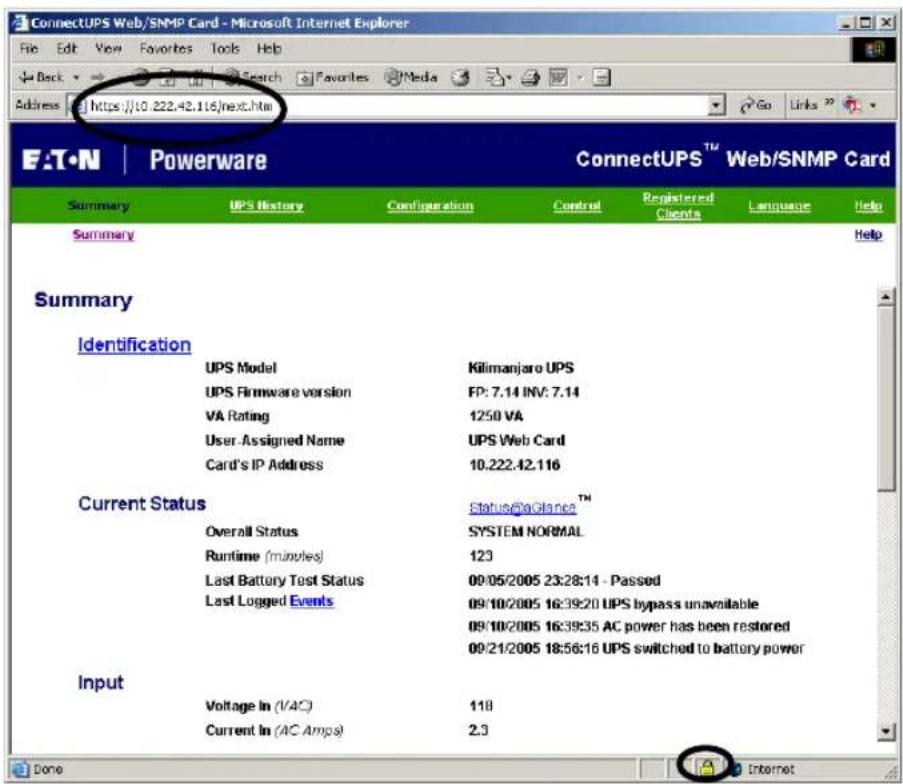Select the Summary tab in the green nav bar
The image size is (903, 784).
(x=98, y=206)
